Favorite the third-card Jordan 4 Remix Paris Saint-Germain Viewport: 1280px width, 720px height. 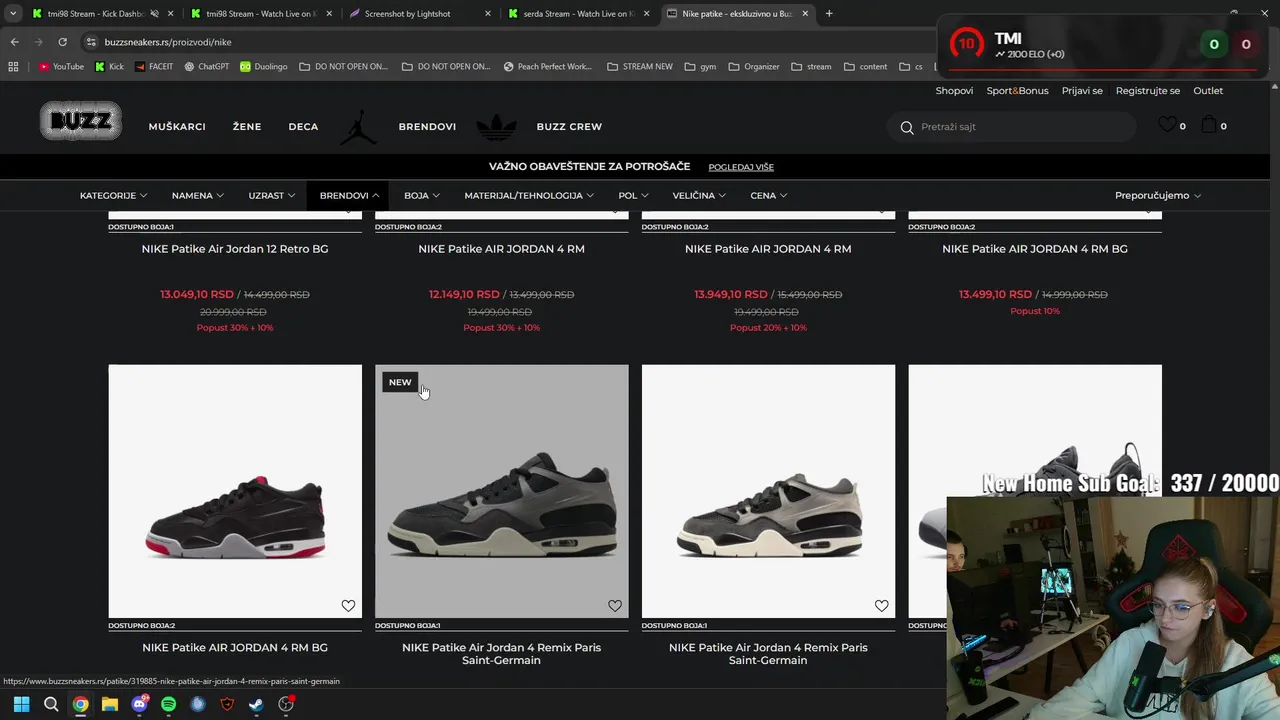coord(881,605)
